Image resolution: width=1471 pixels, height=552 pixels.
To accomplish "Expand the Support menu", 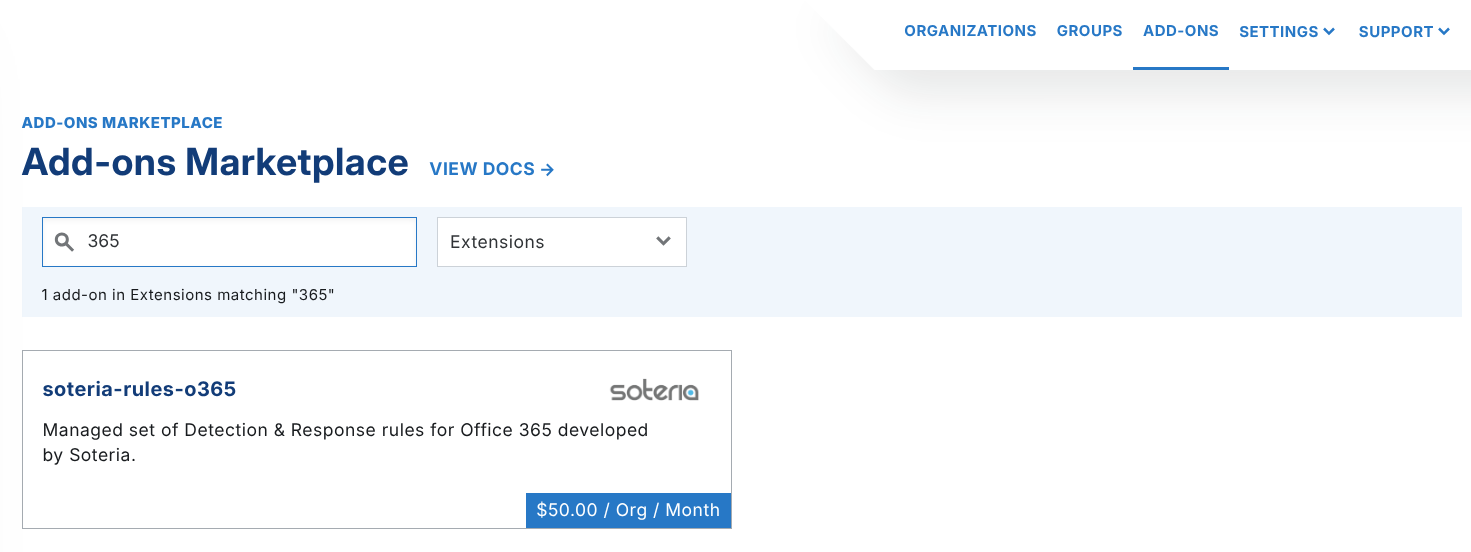I will [x=1403, y=32].
